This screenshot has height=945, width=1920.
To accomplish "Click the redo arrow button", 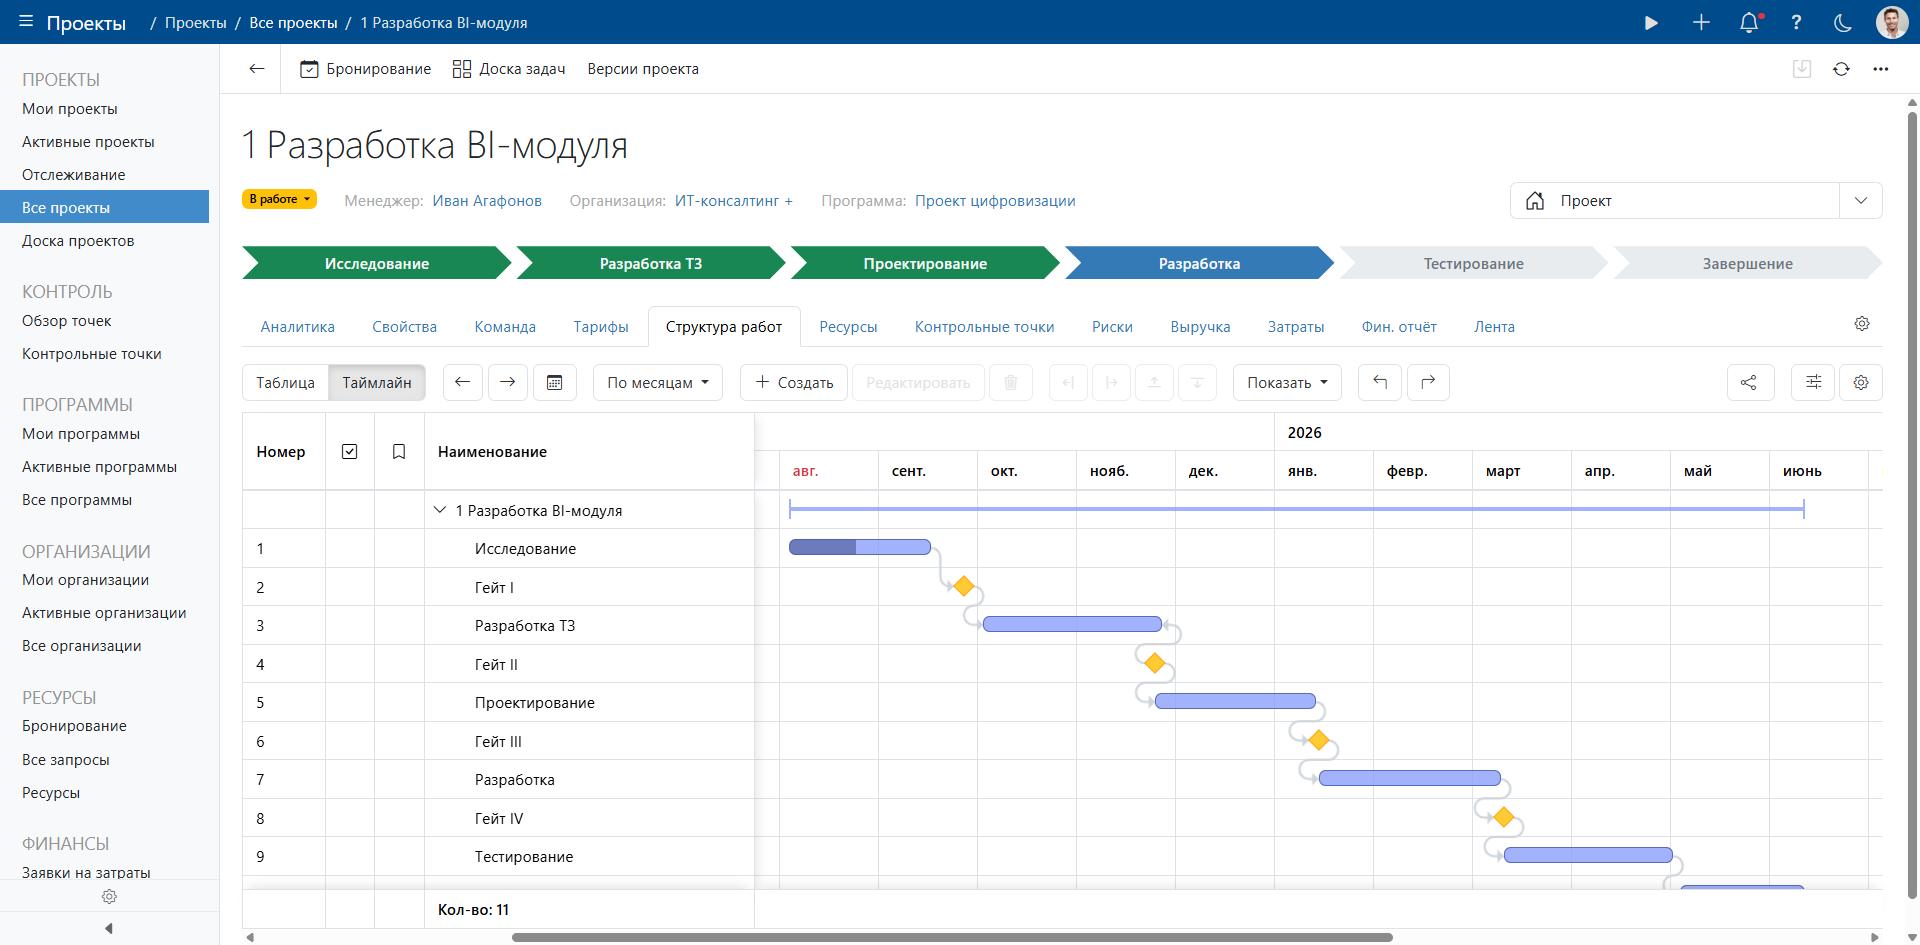I will pos(1428,382).
